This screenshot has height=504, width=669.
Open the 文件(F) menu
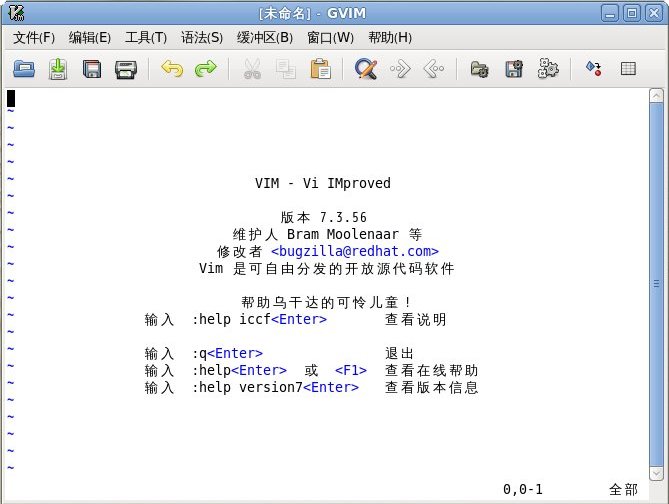pyautogui.click(x=34, y=38)
